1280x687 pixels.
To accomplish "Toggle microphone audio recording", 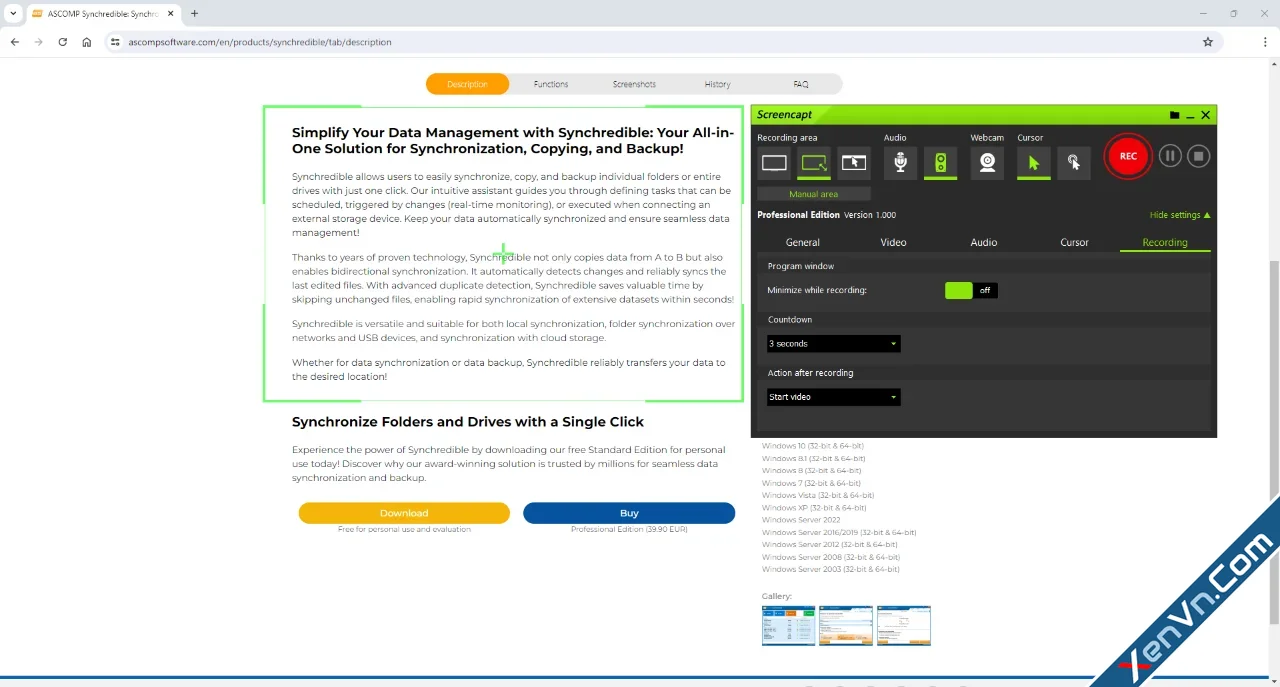I will [x=900, y=162].
